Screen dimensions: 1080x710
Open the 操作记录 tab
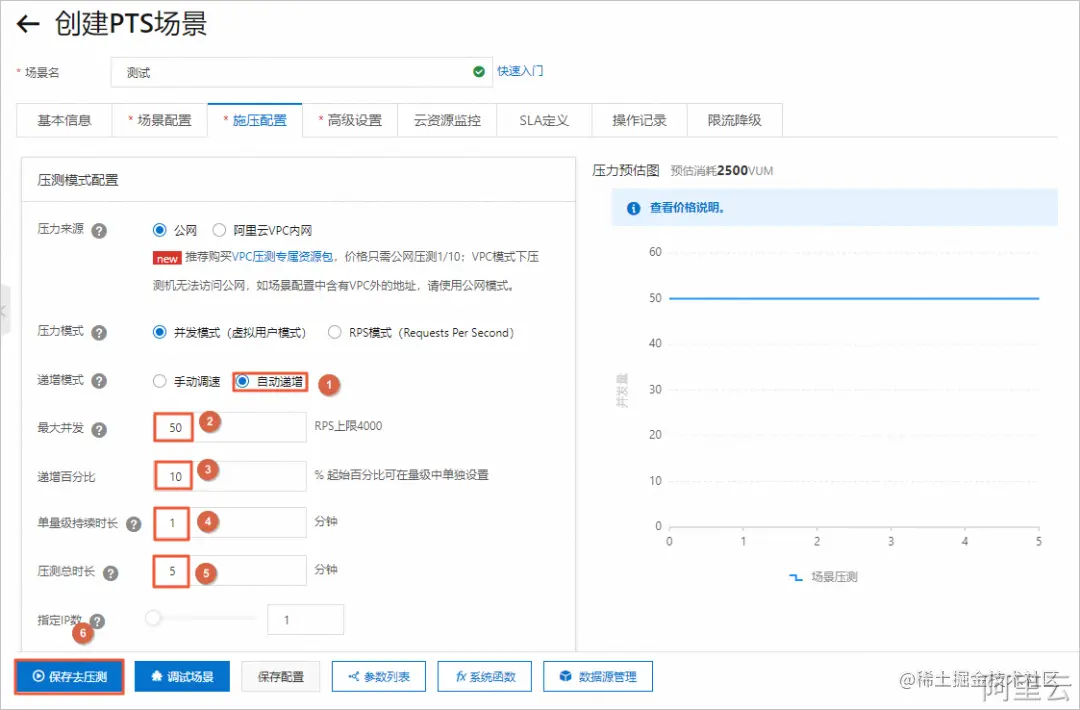(x=639, y=121)
